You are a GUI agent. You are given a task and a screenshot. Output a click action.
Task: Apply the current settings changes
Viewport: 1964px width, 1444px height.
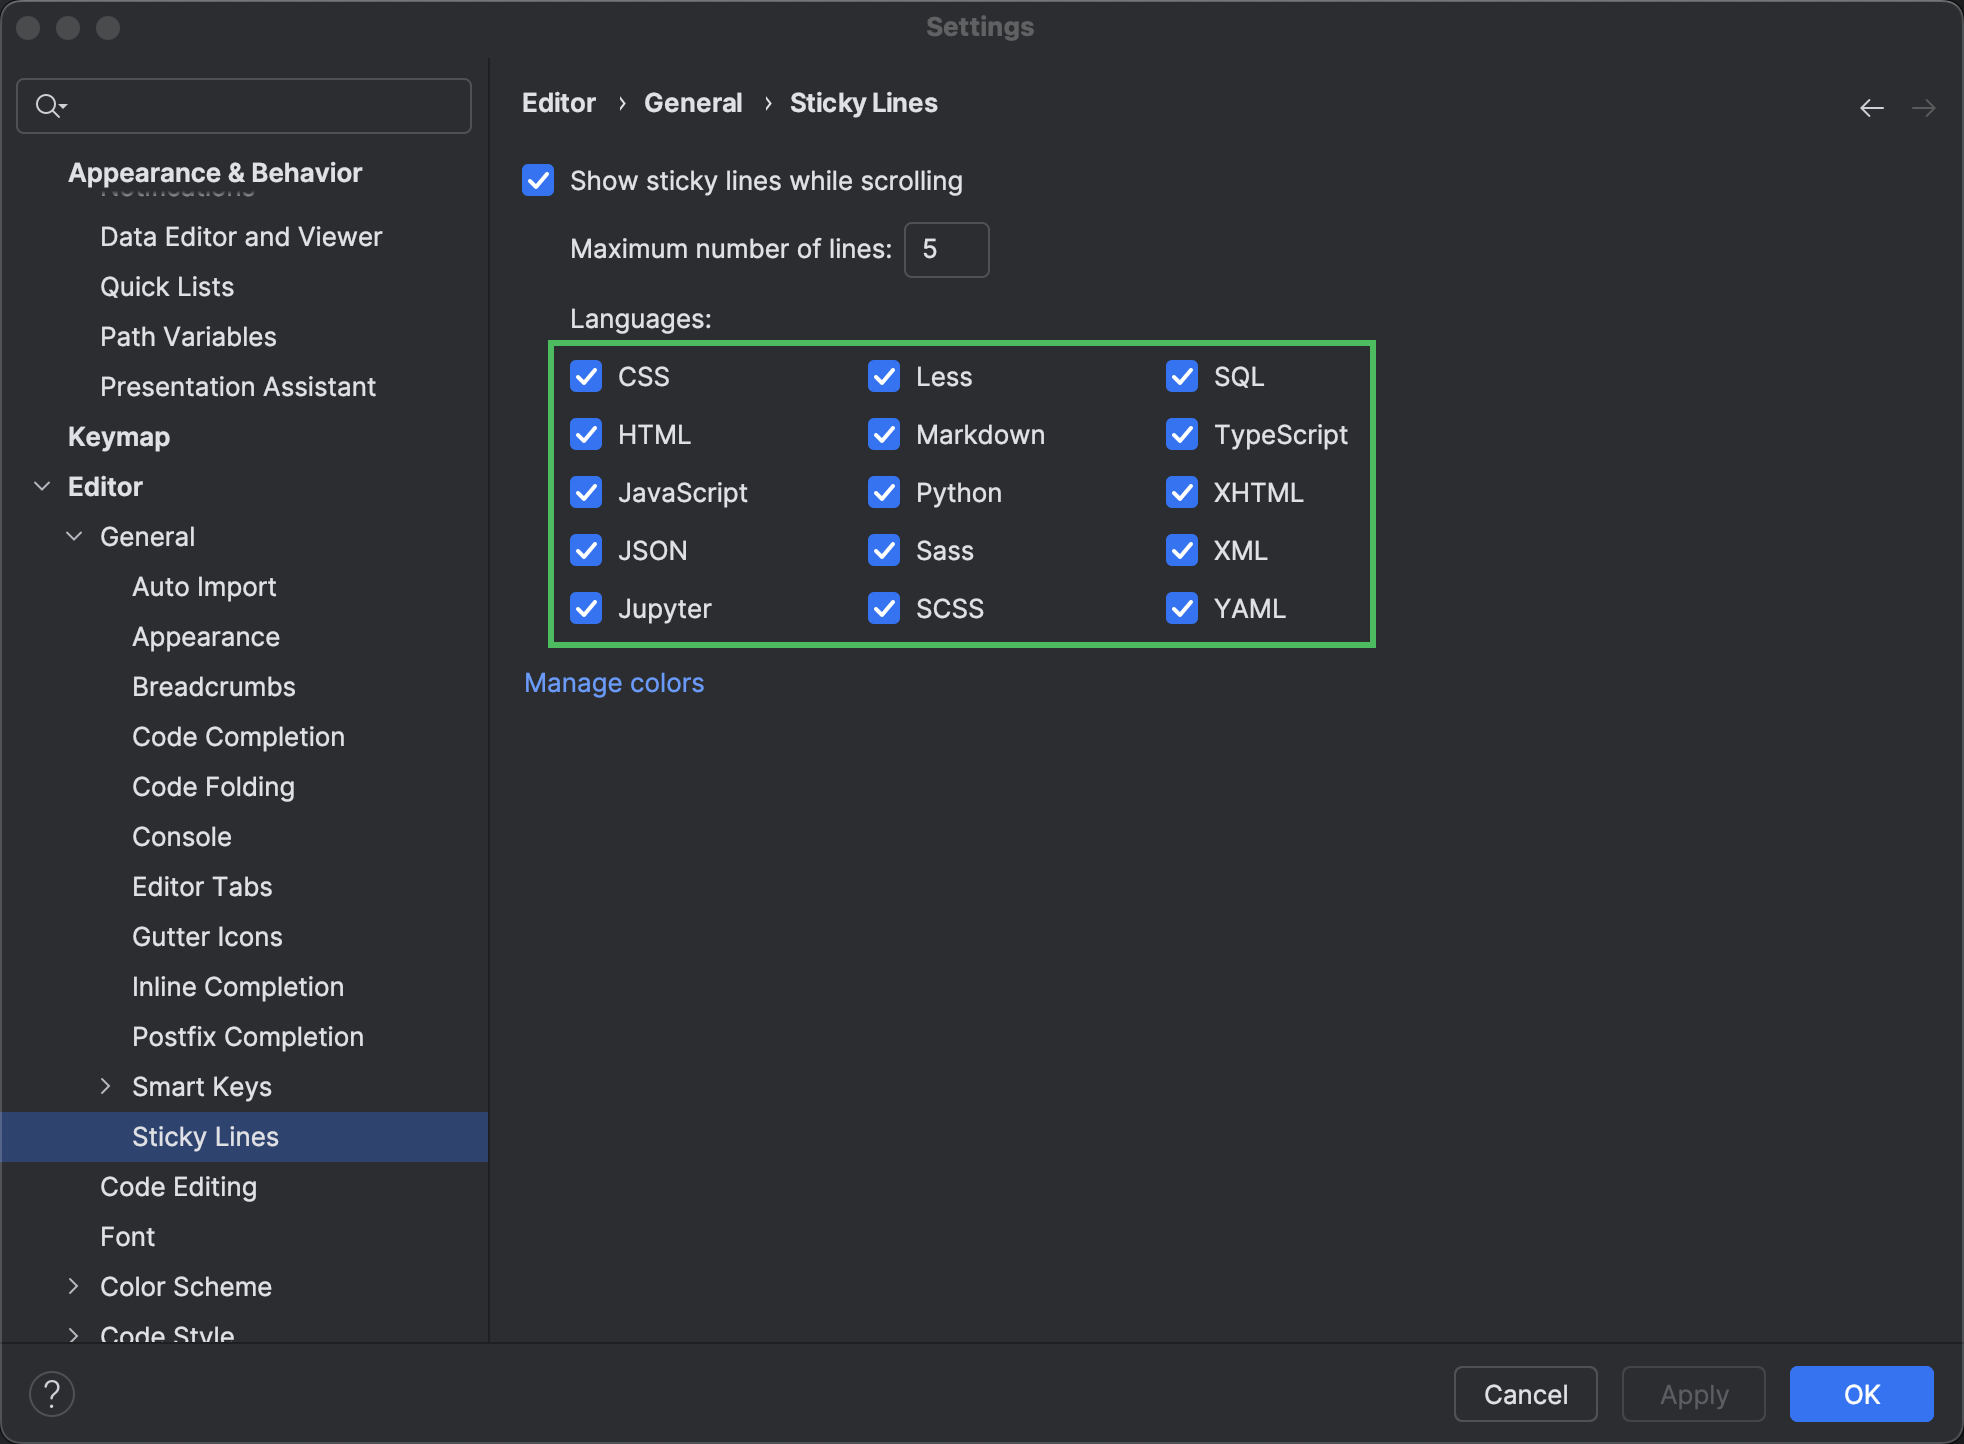click(1692, 1393)
